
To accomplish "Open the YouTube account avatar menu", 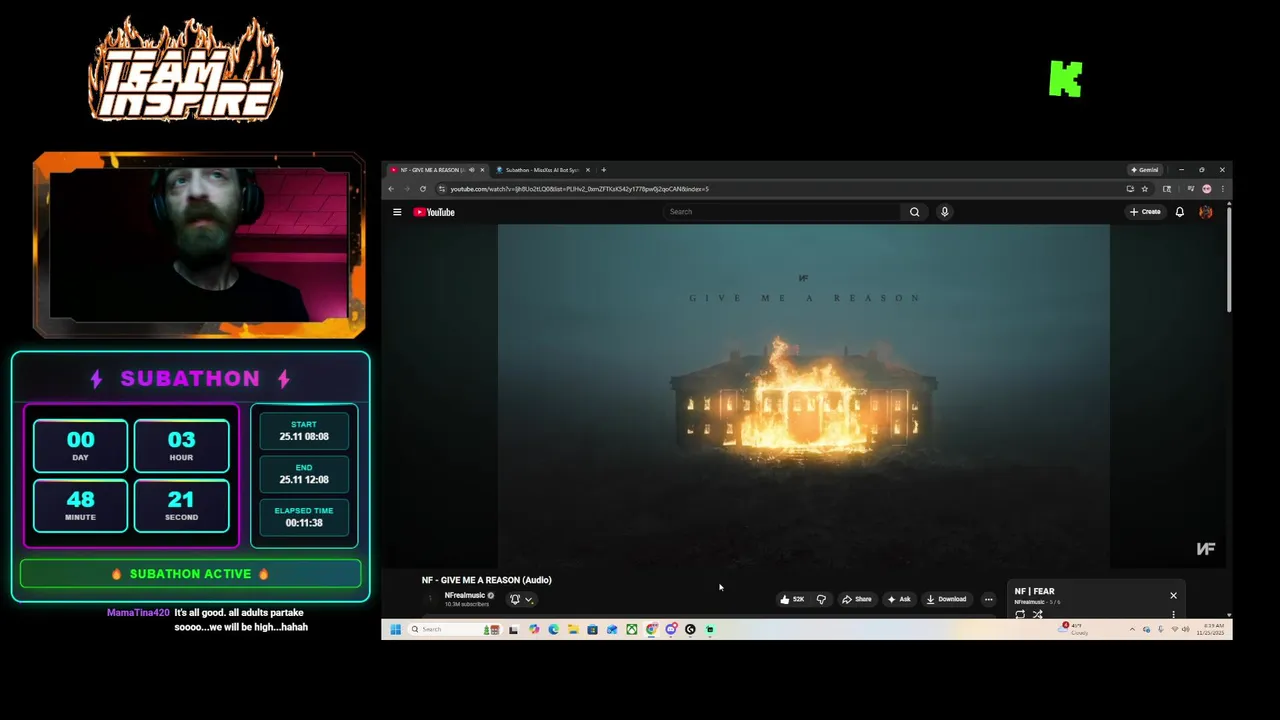I will (1206, 212).
